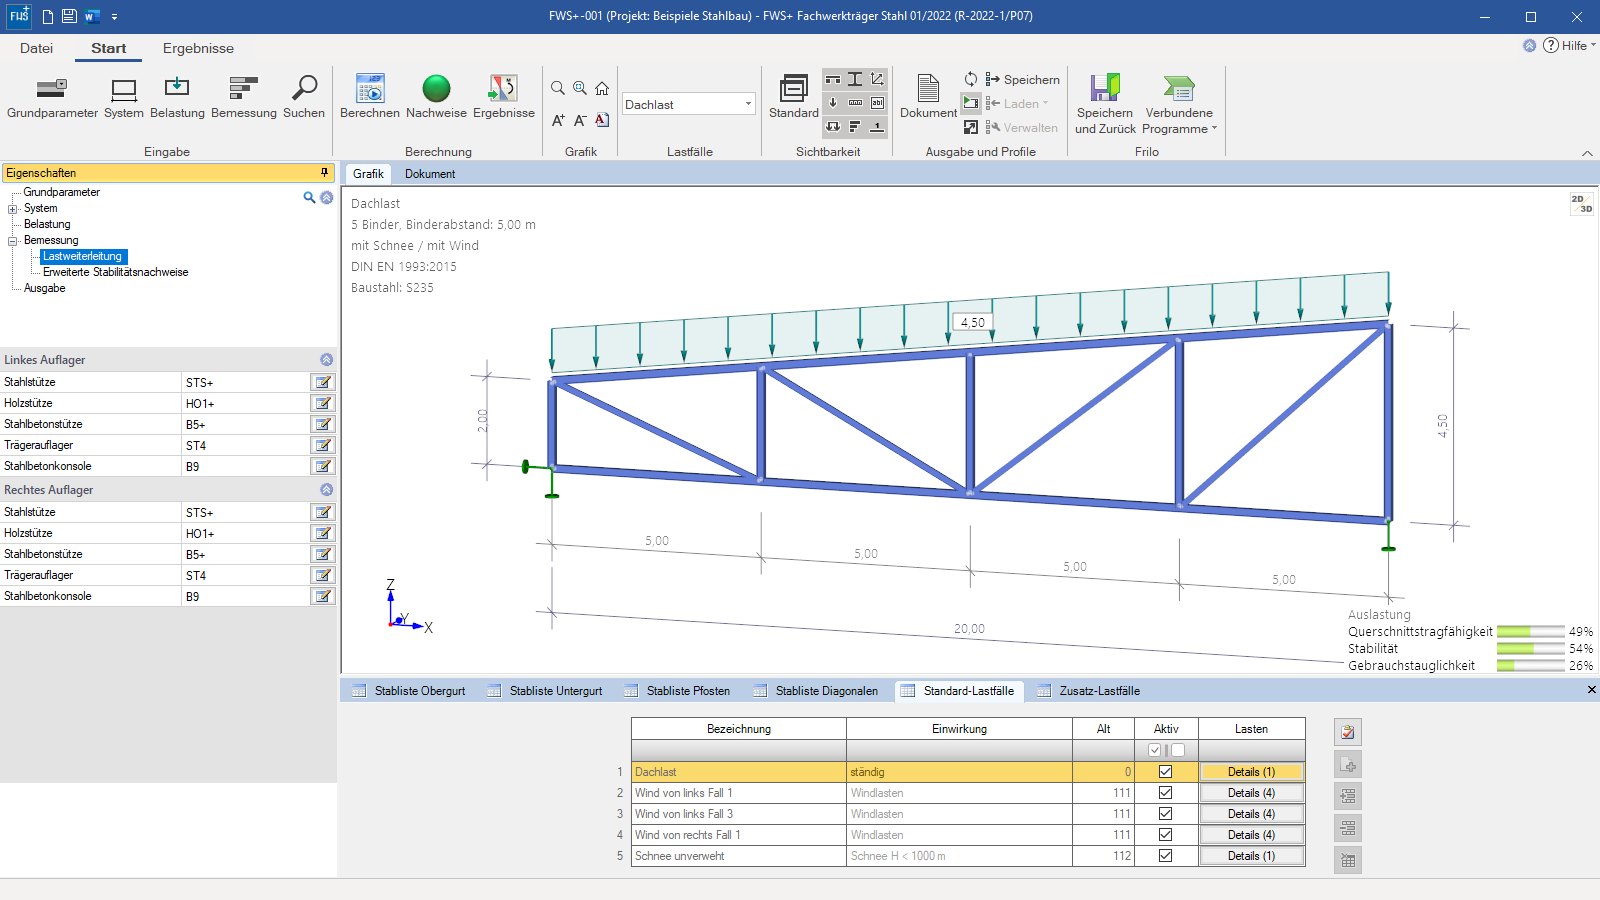The image size is (1600, 900).
Task: Select Erweiterte Stabilitätsnachweise tree item
Action: coord(115,272)
